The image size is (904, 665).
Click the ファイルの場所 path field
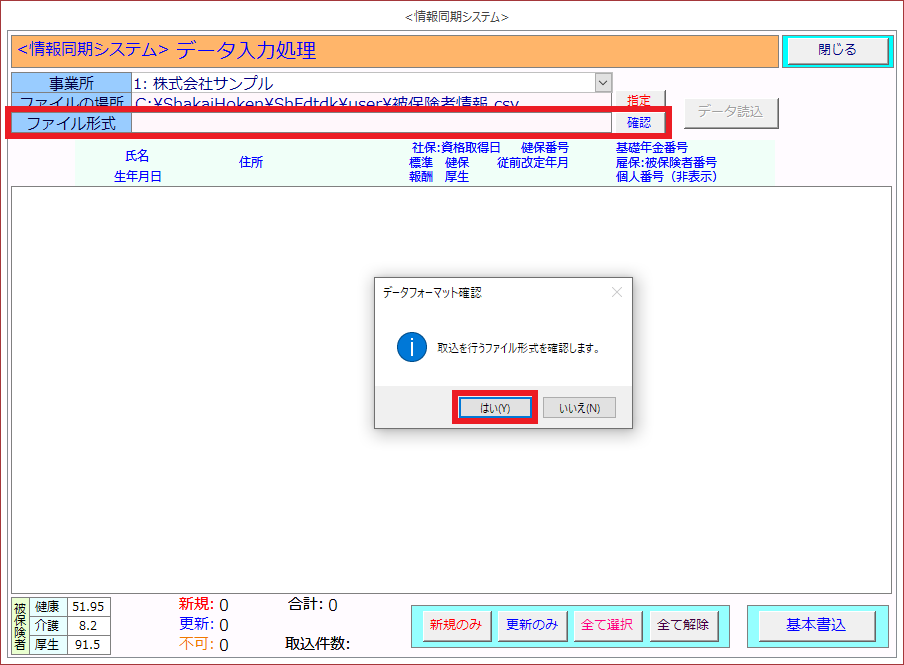370,102
